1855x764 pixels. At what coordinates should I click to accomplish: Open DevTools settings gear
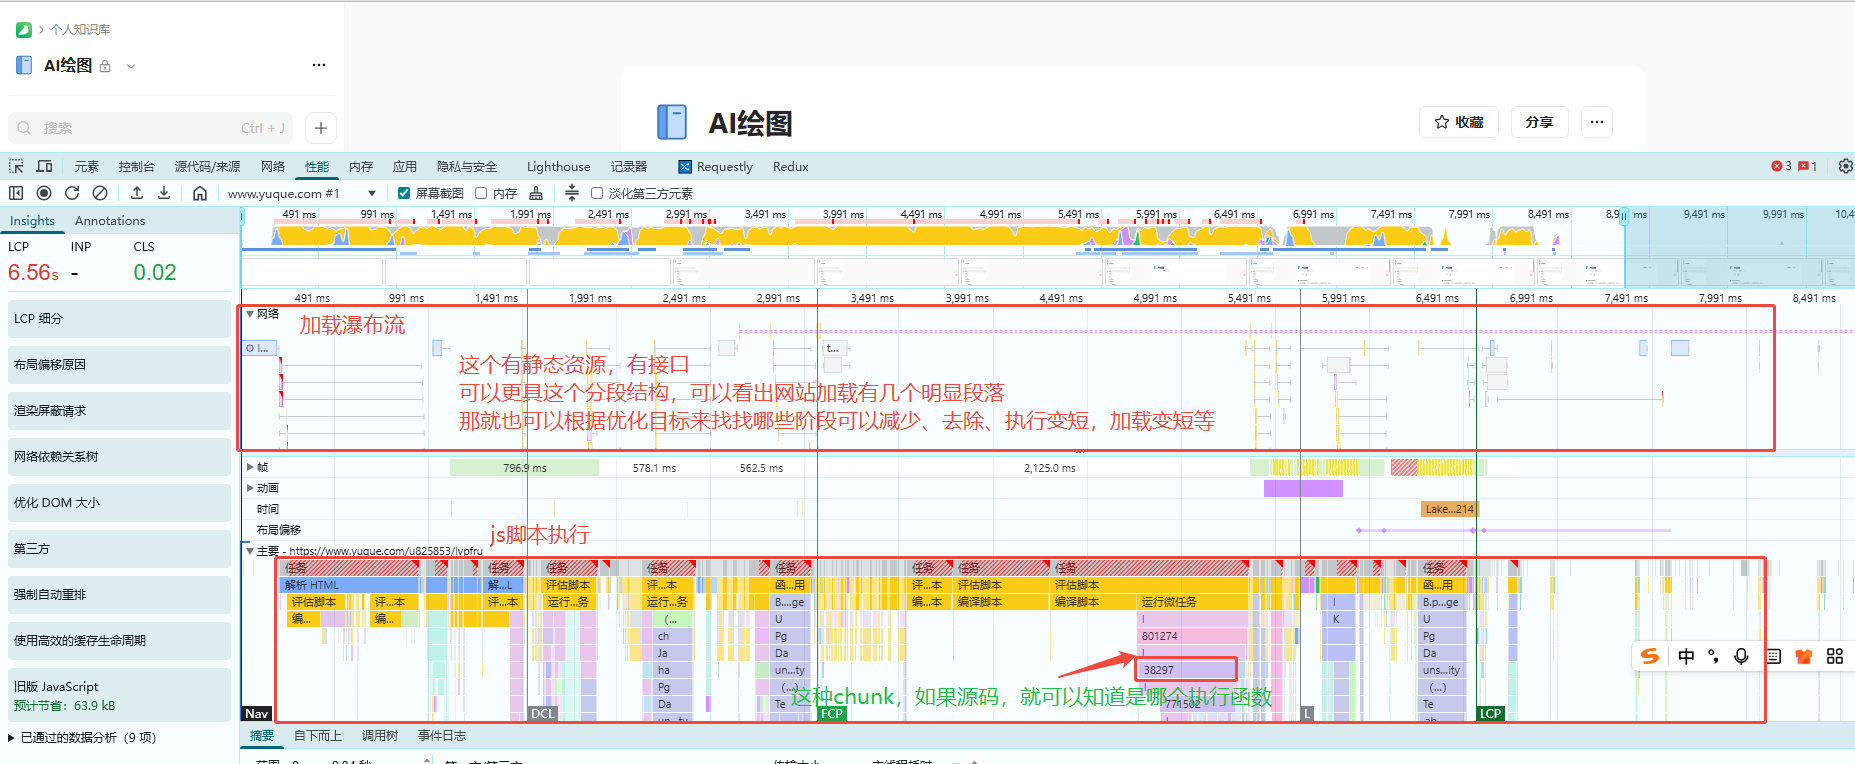1845,166
